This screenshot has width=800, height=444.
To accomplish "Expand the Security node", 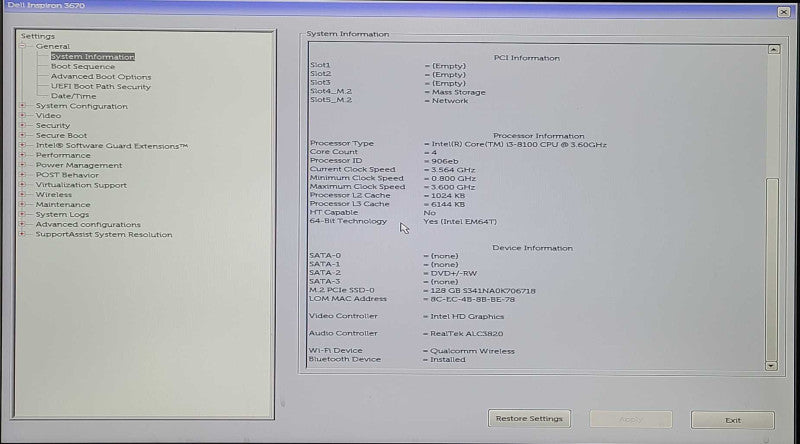I will (22, 125).
